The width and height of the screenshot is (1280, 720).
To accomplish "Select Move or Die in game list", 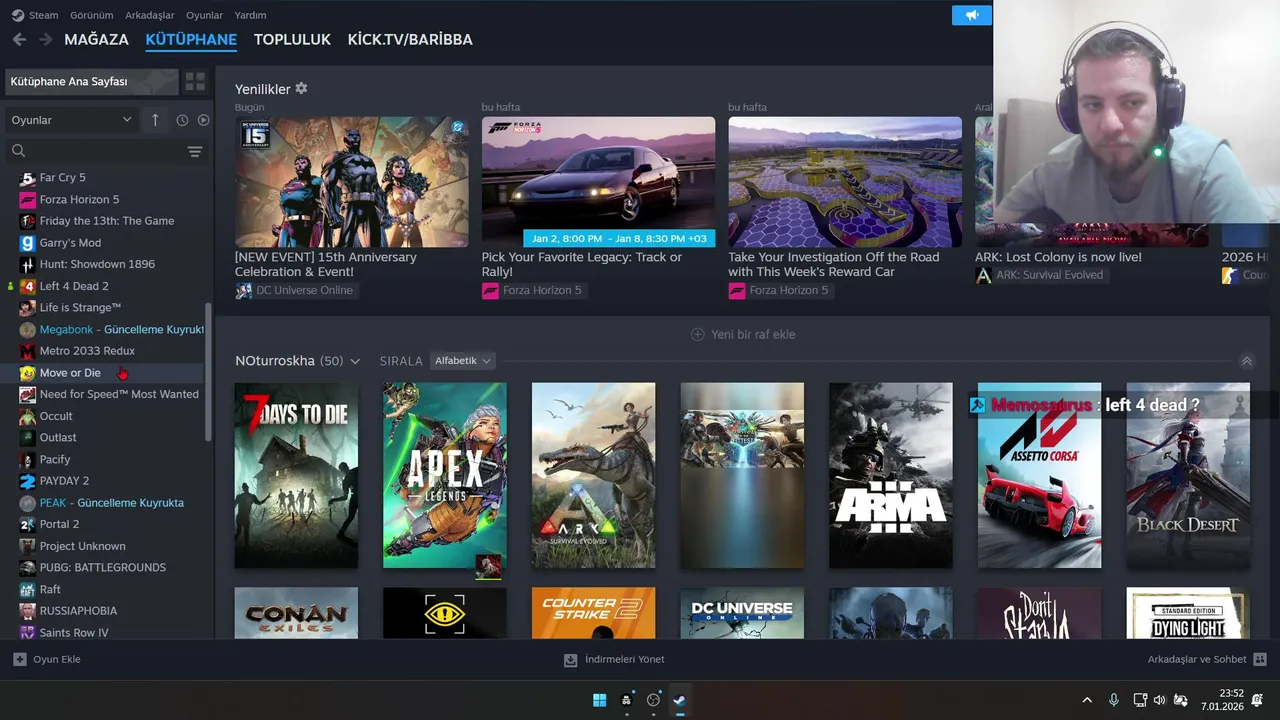I will click(106, 373).
